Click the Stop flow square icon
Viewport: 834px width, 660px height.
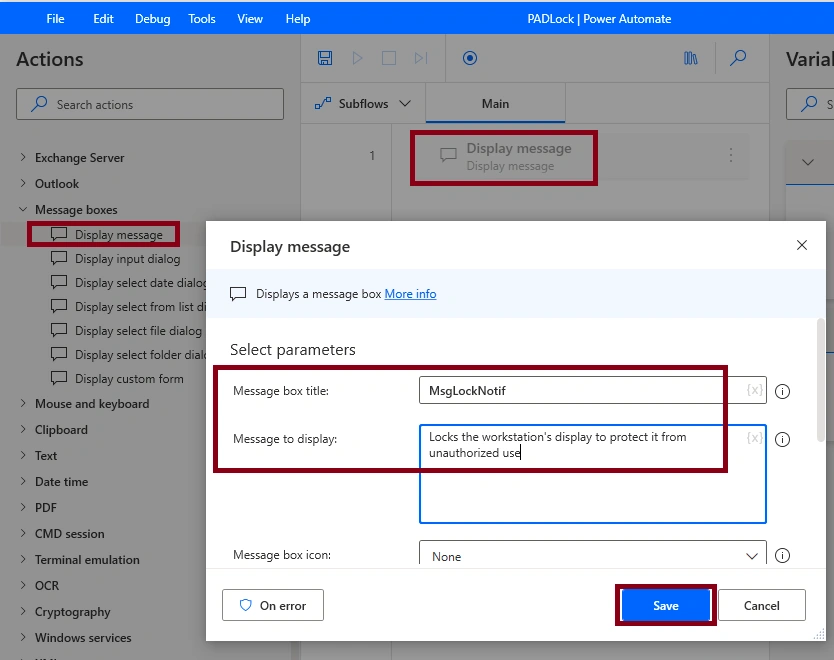[389, 58]
